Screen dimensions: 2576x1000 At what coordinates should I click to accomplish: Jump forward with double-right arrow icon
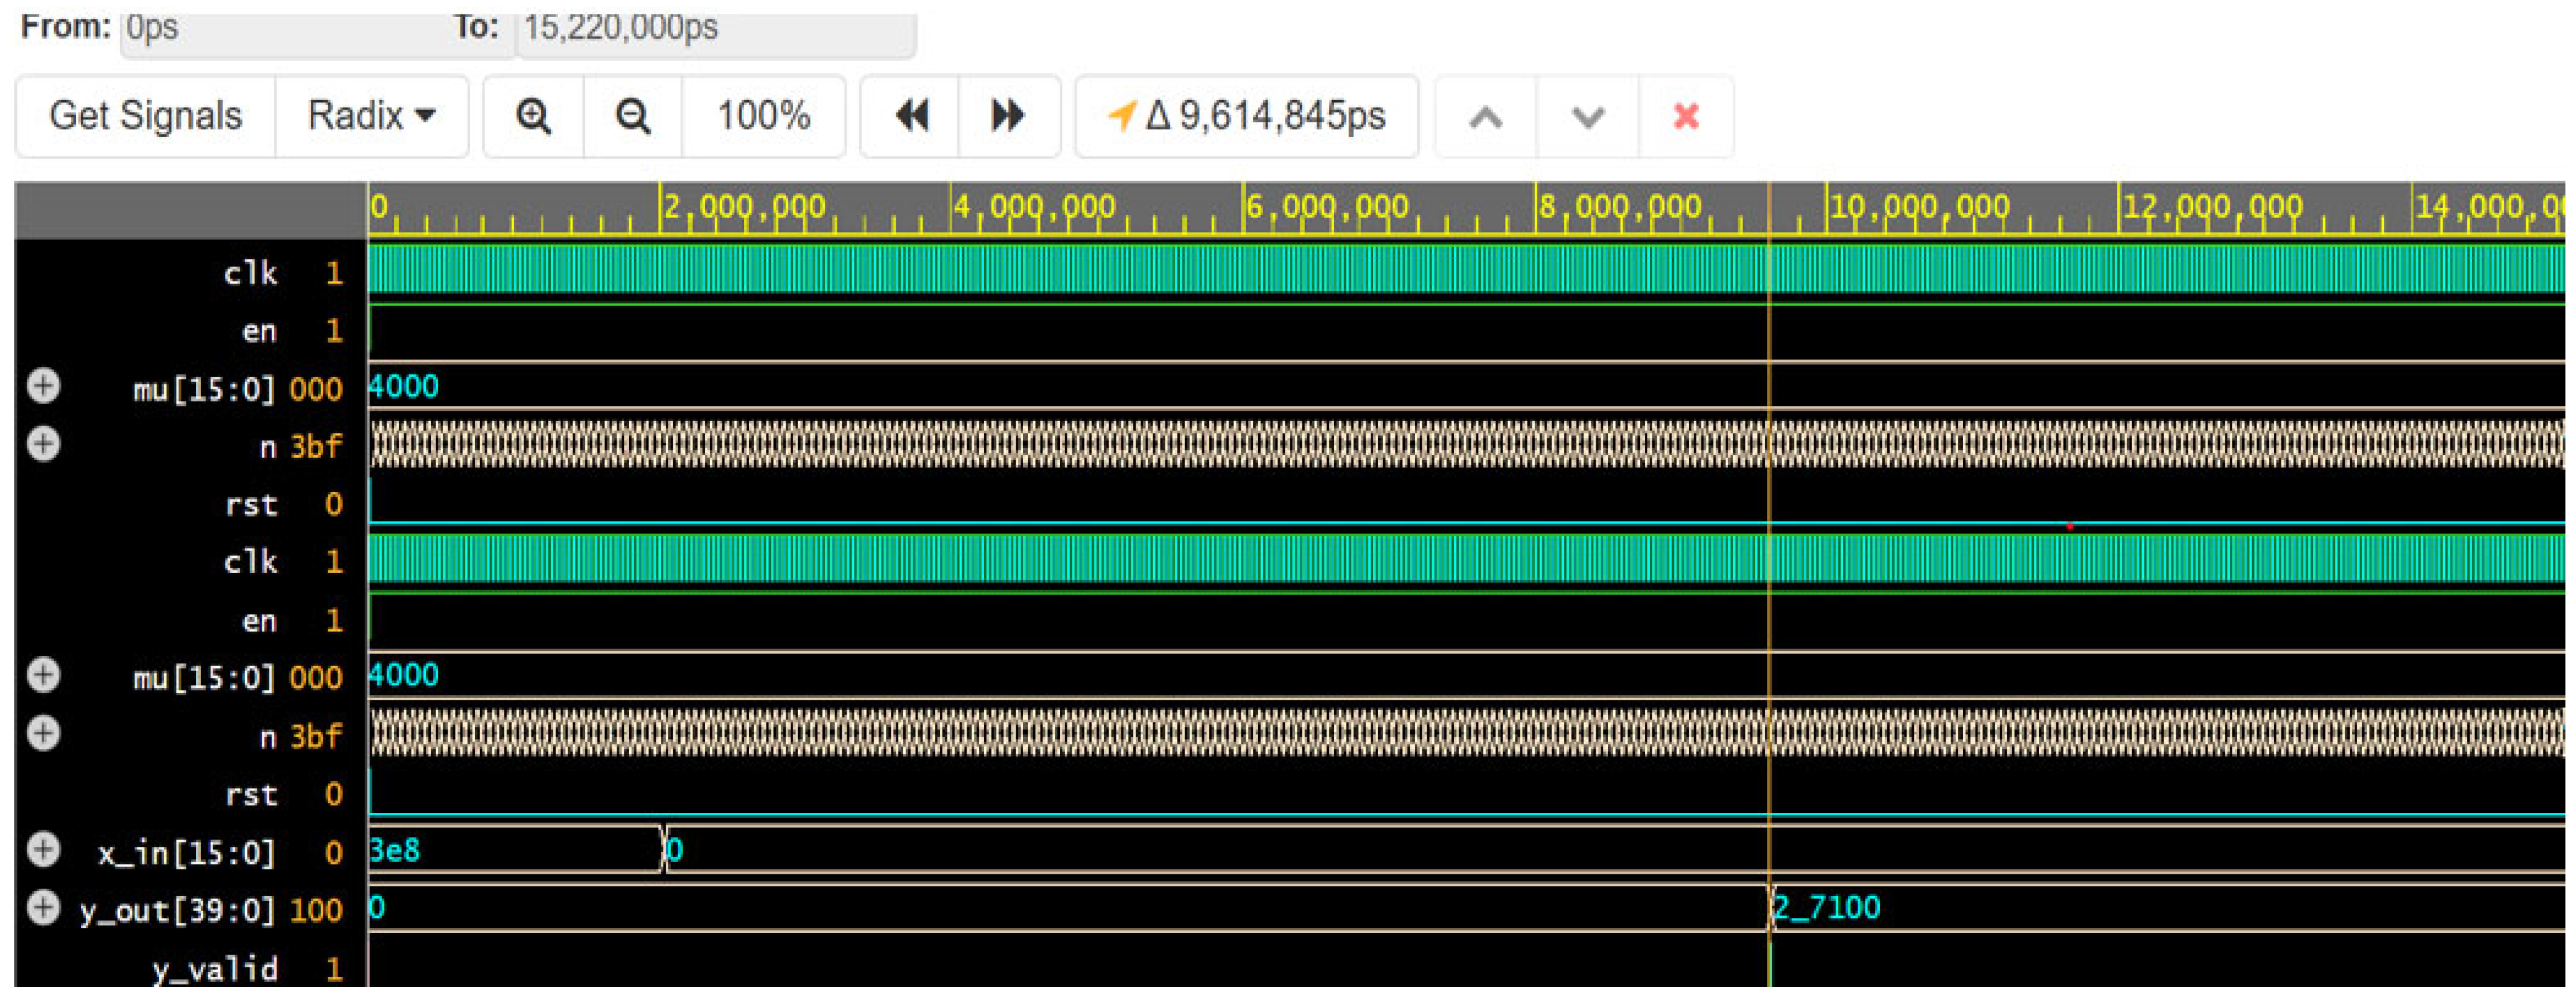click(1008, 116)
